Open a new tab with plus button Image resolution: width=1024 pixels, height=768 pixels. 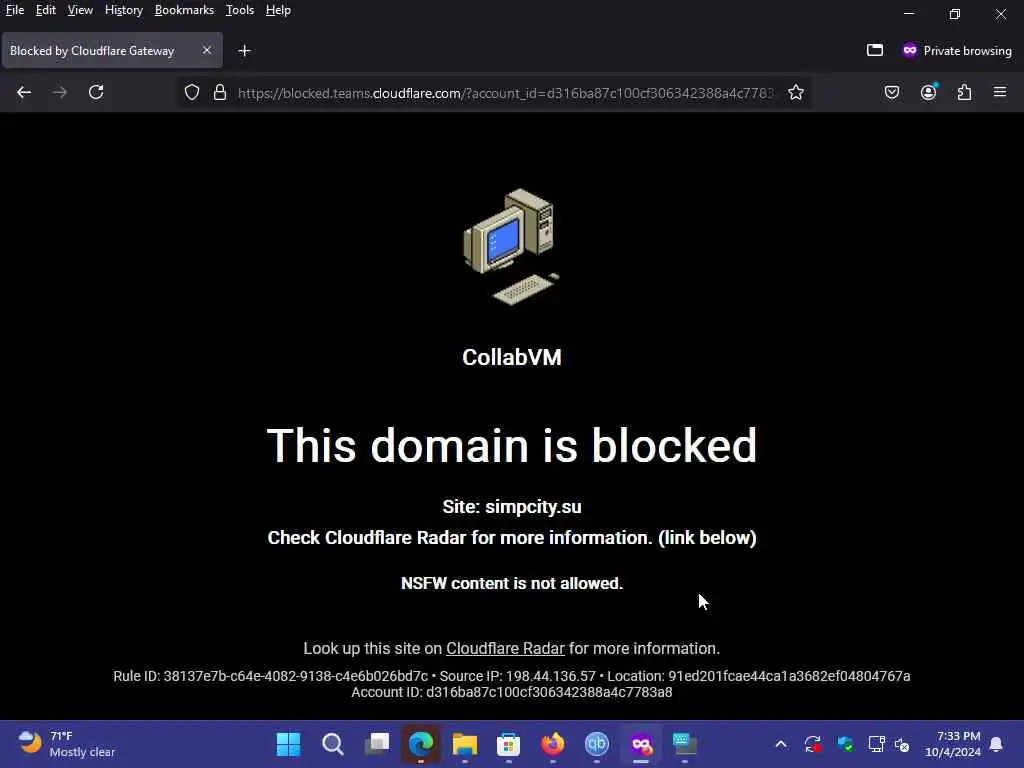tap(244, 51)
